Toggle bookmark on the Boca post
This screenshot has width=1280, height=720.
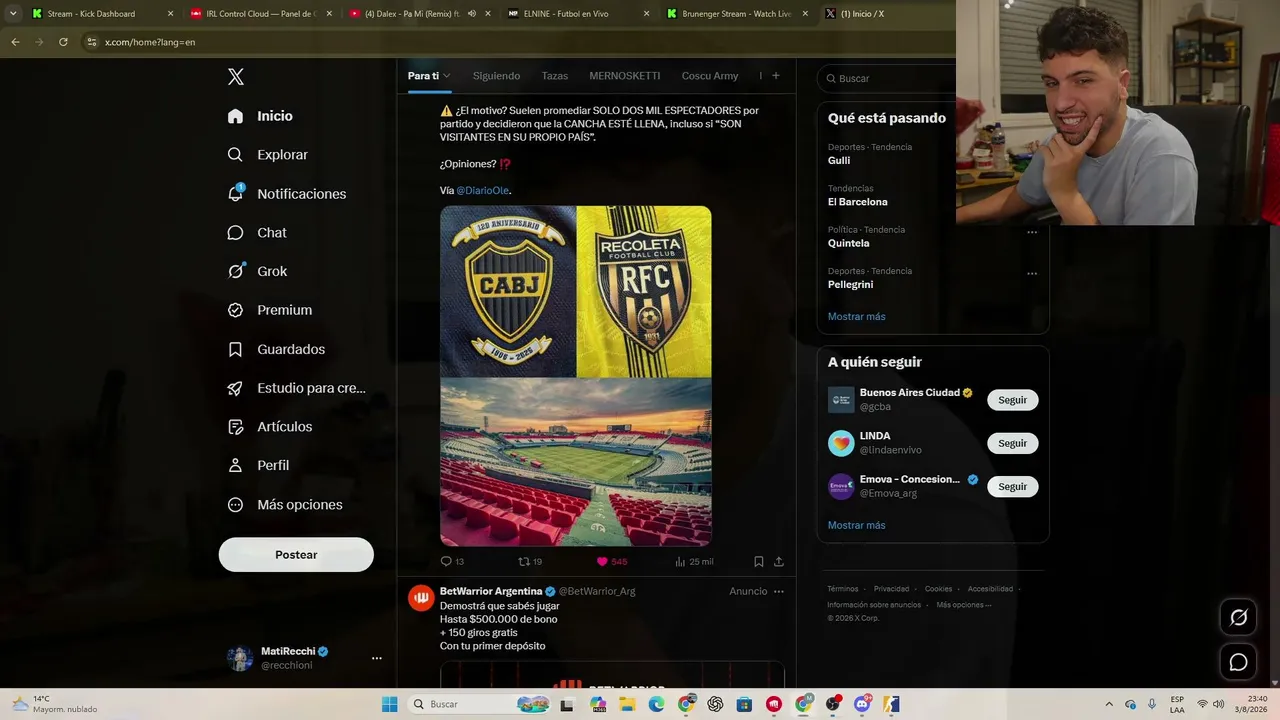759,562
